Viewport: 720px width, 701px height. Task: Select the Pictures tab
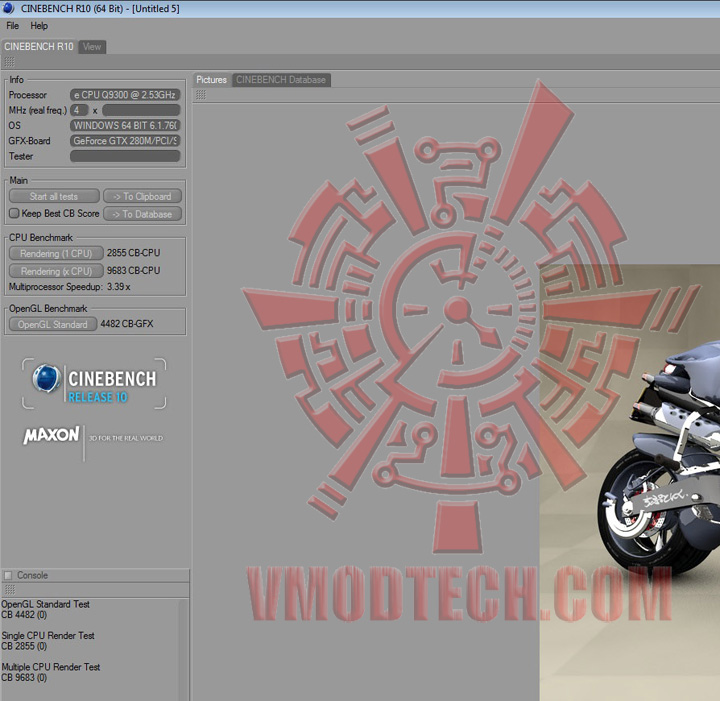coord(212,80)
